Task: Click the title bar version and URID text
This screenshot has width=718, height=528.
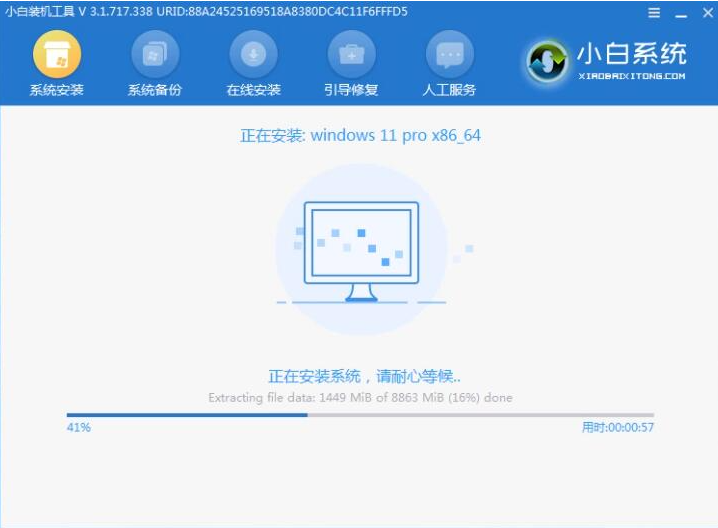Action: pyautogui.click(x=206, y=11)
